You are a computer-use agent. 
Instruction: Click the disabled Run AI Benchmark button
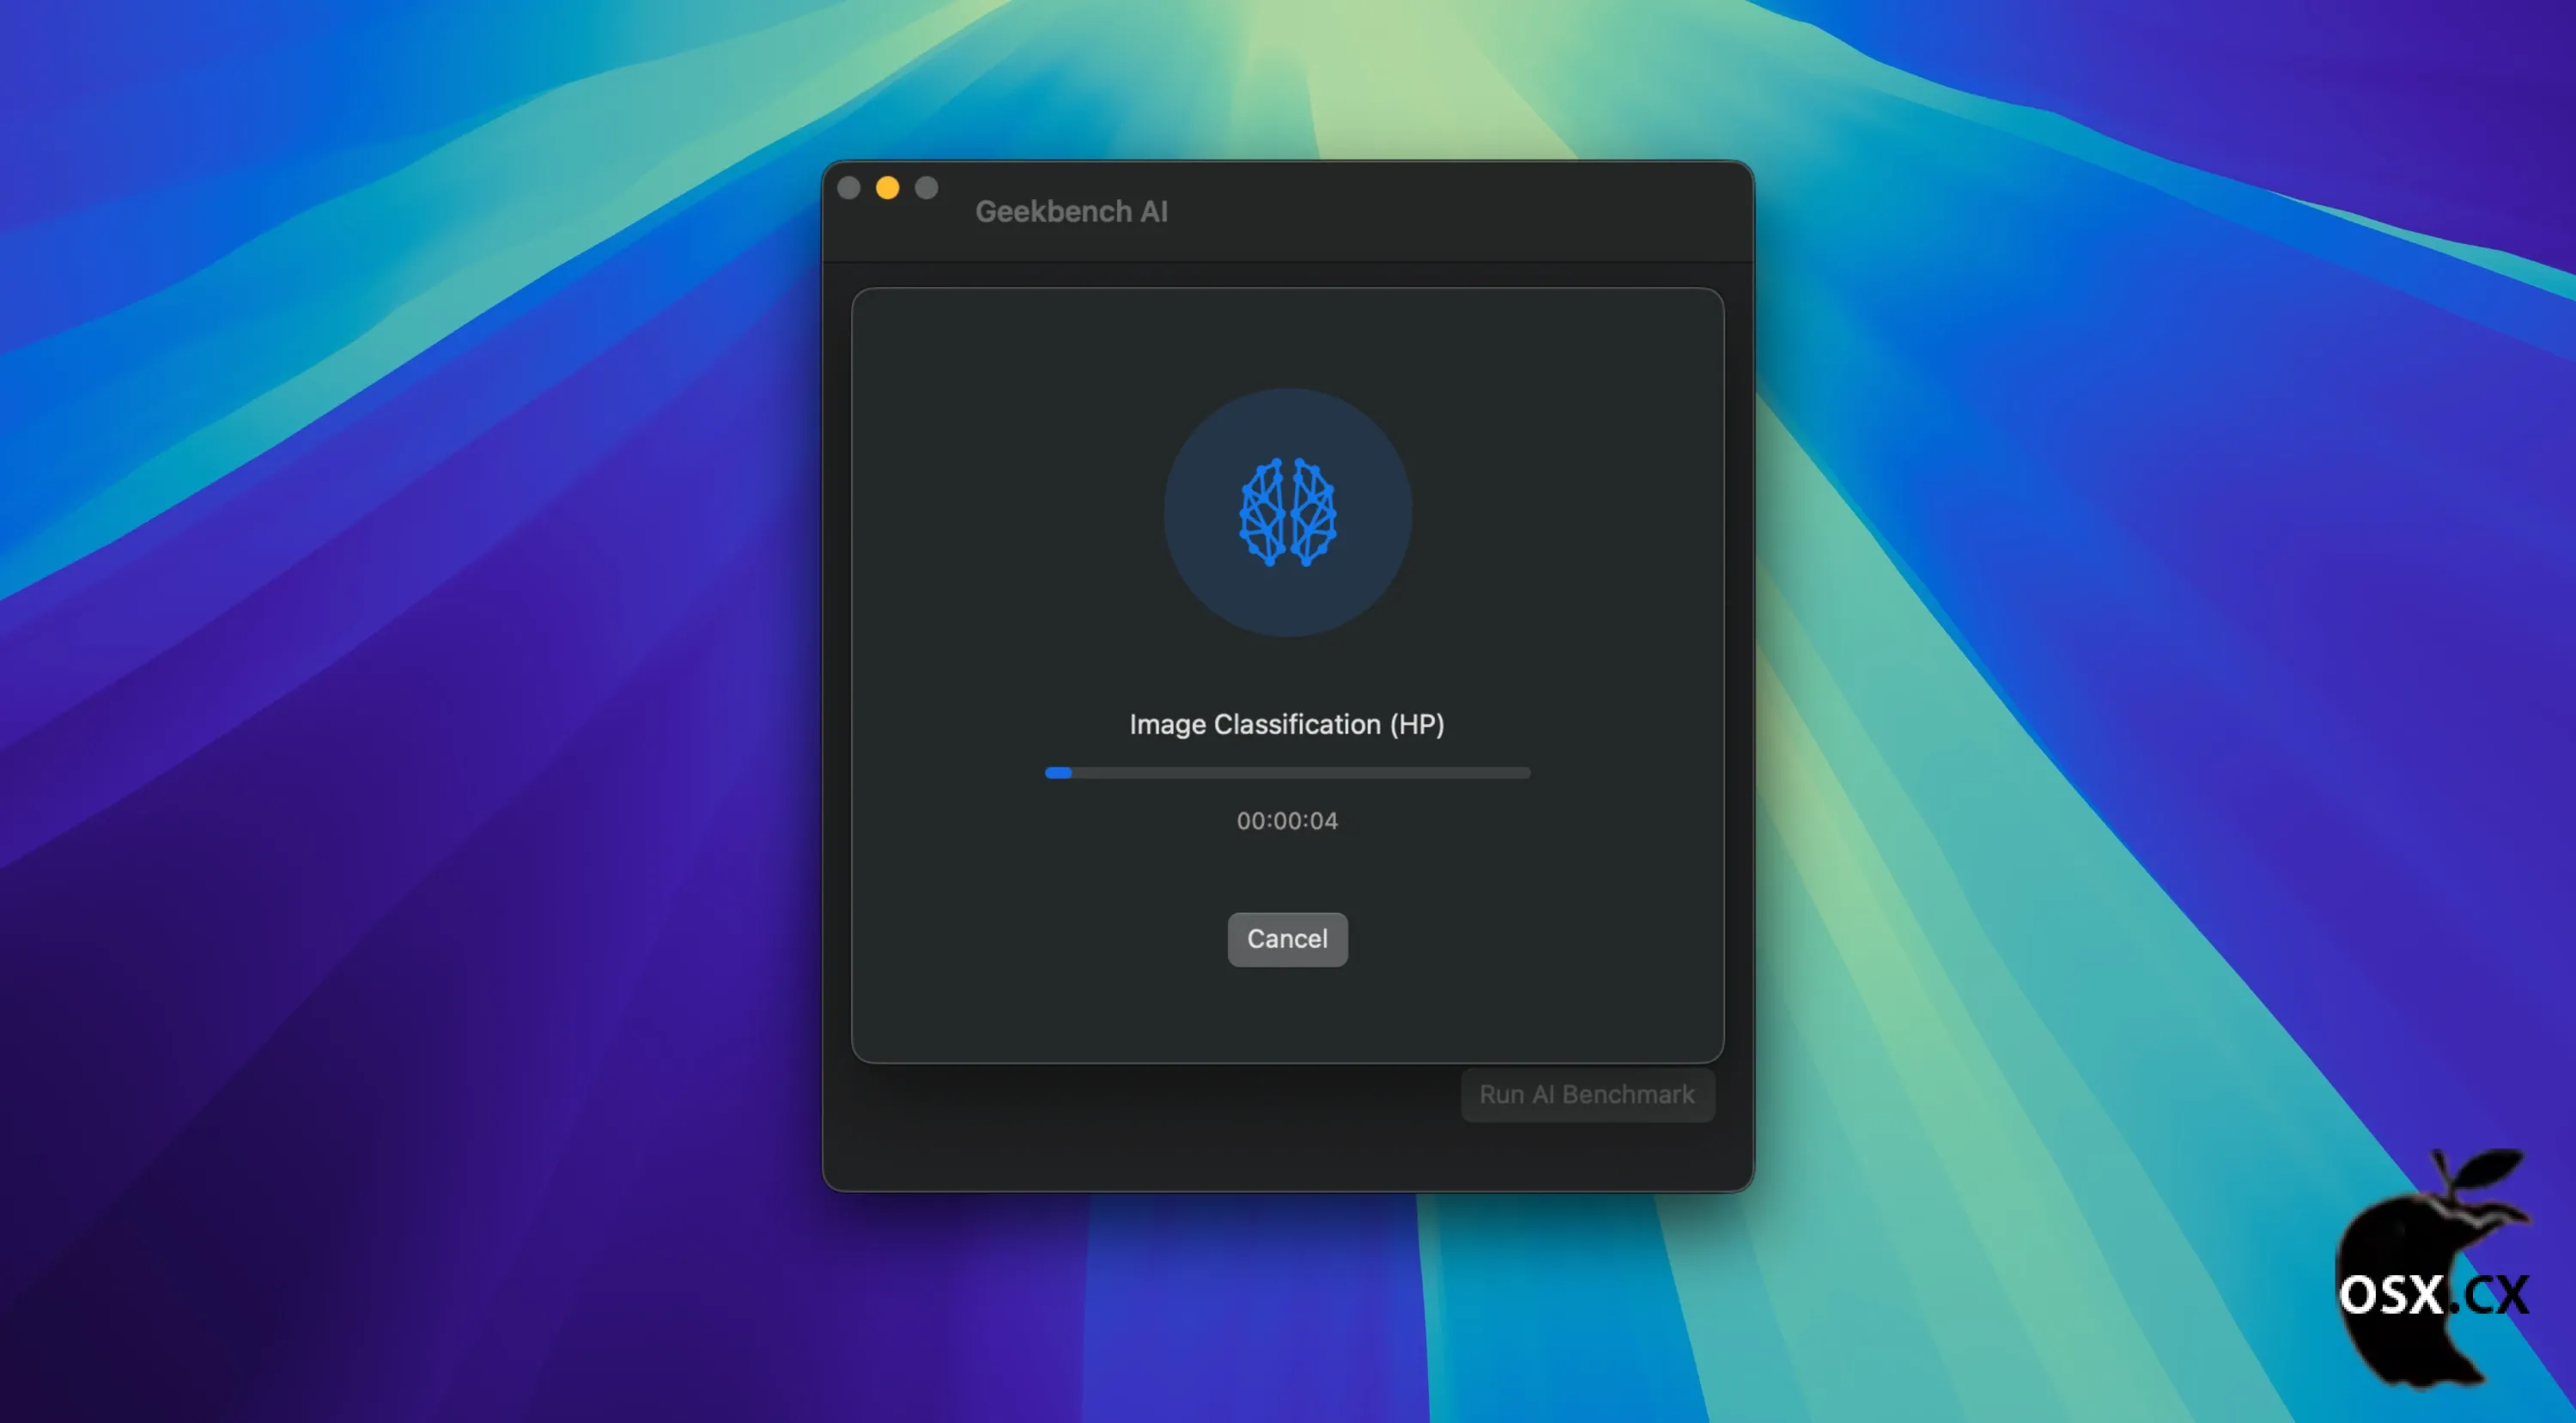tap(1588, 1095)
